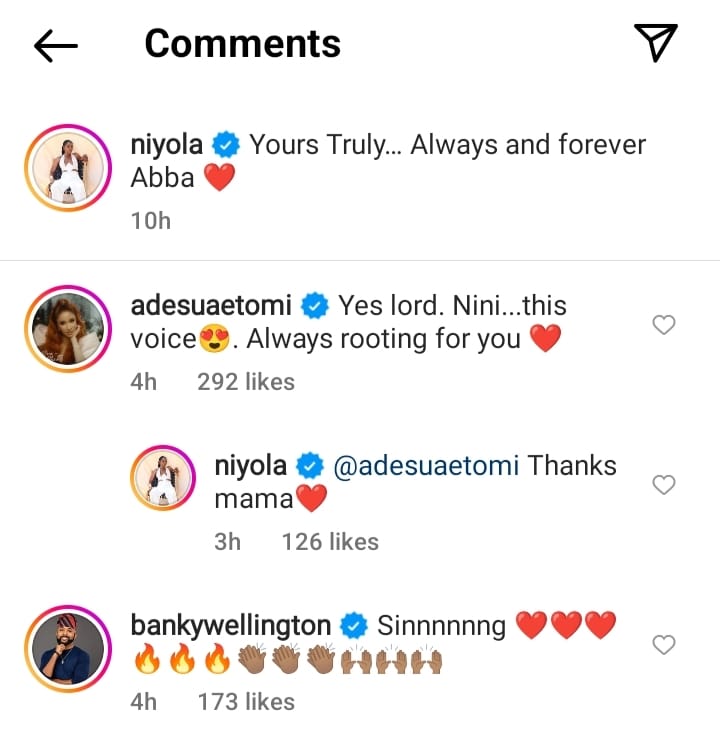Like adesuaetomi's comment with heart
This screenshot has height=751, width=720.
click(x=663, y=324)
